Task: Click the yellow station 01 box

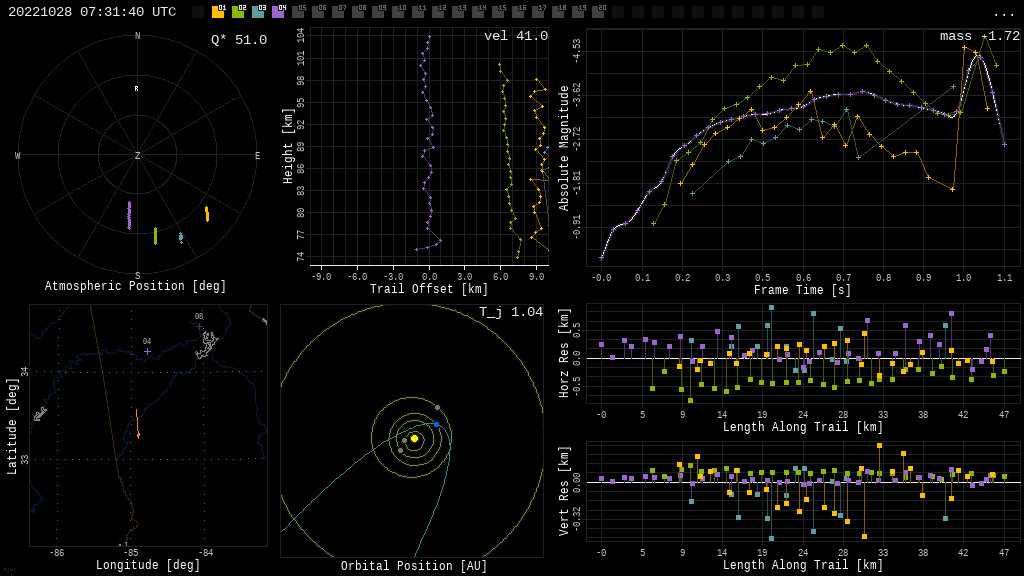Action: tap(218, 12)
